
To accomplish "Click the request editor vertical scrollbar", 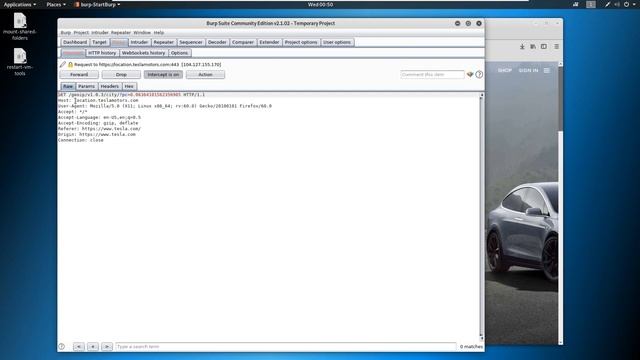I will point(482,216).
